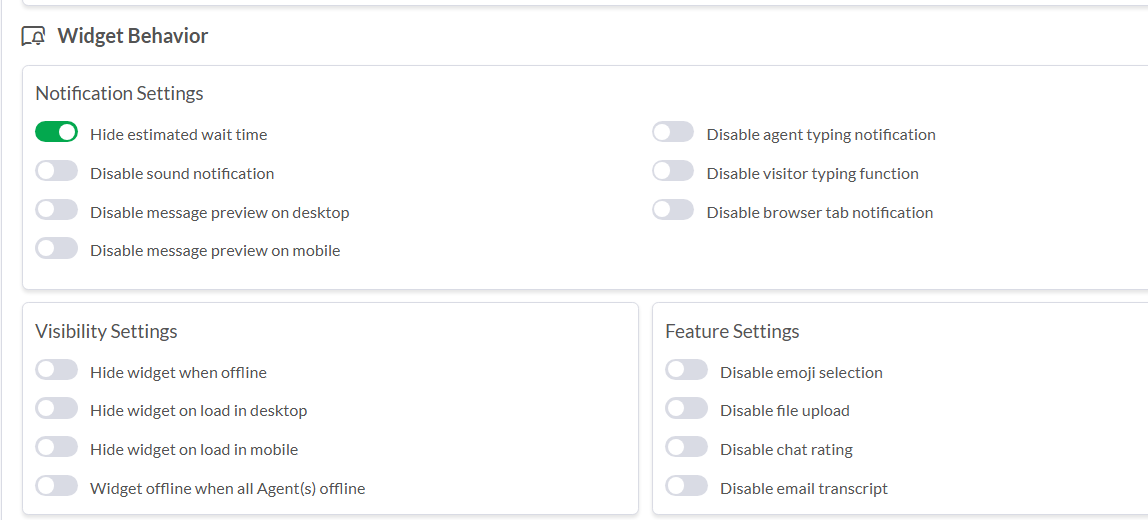The height and width of the screenshot is (520, 1148).
Task: Enable Disable chat rating switch
Action: point(686,448)
